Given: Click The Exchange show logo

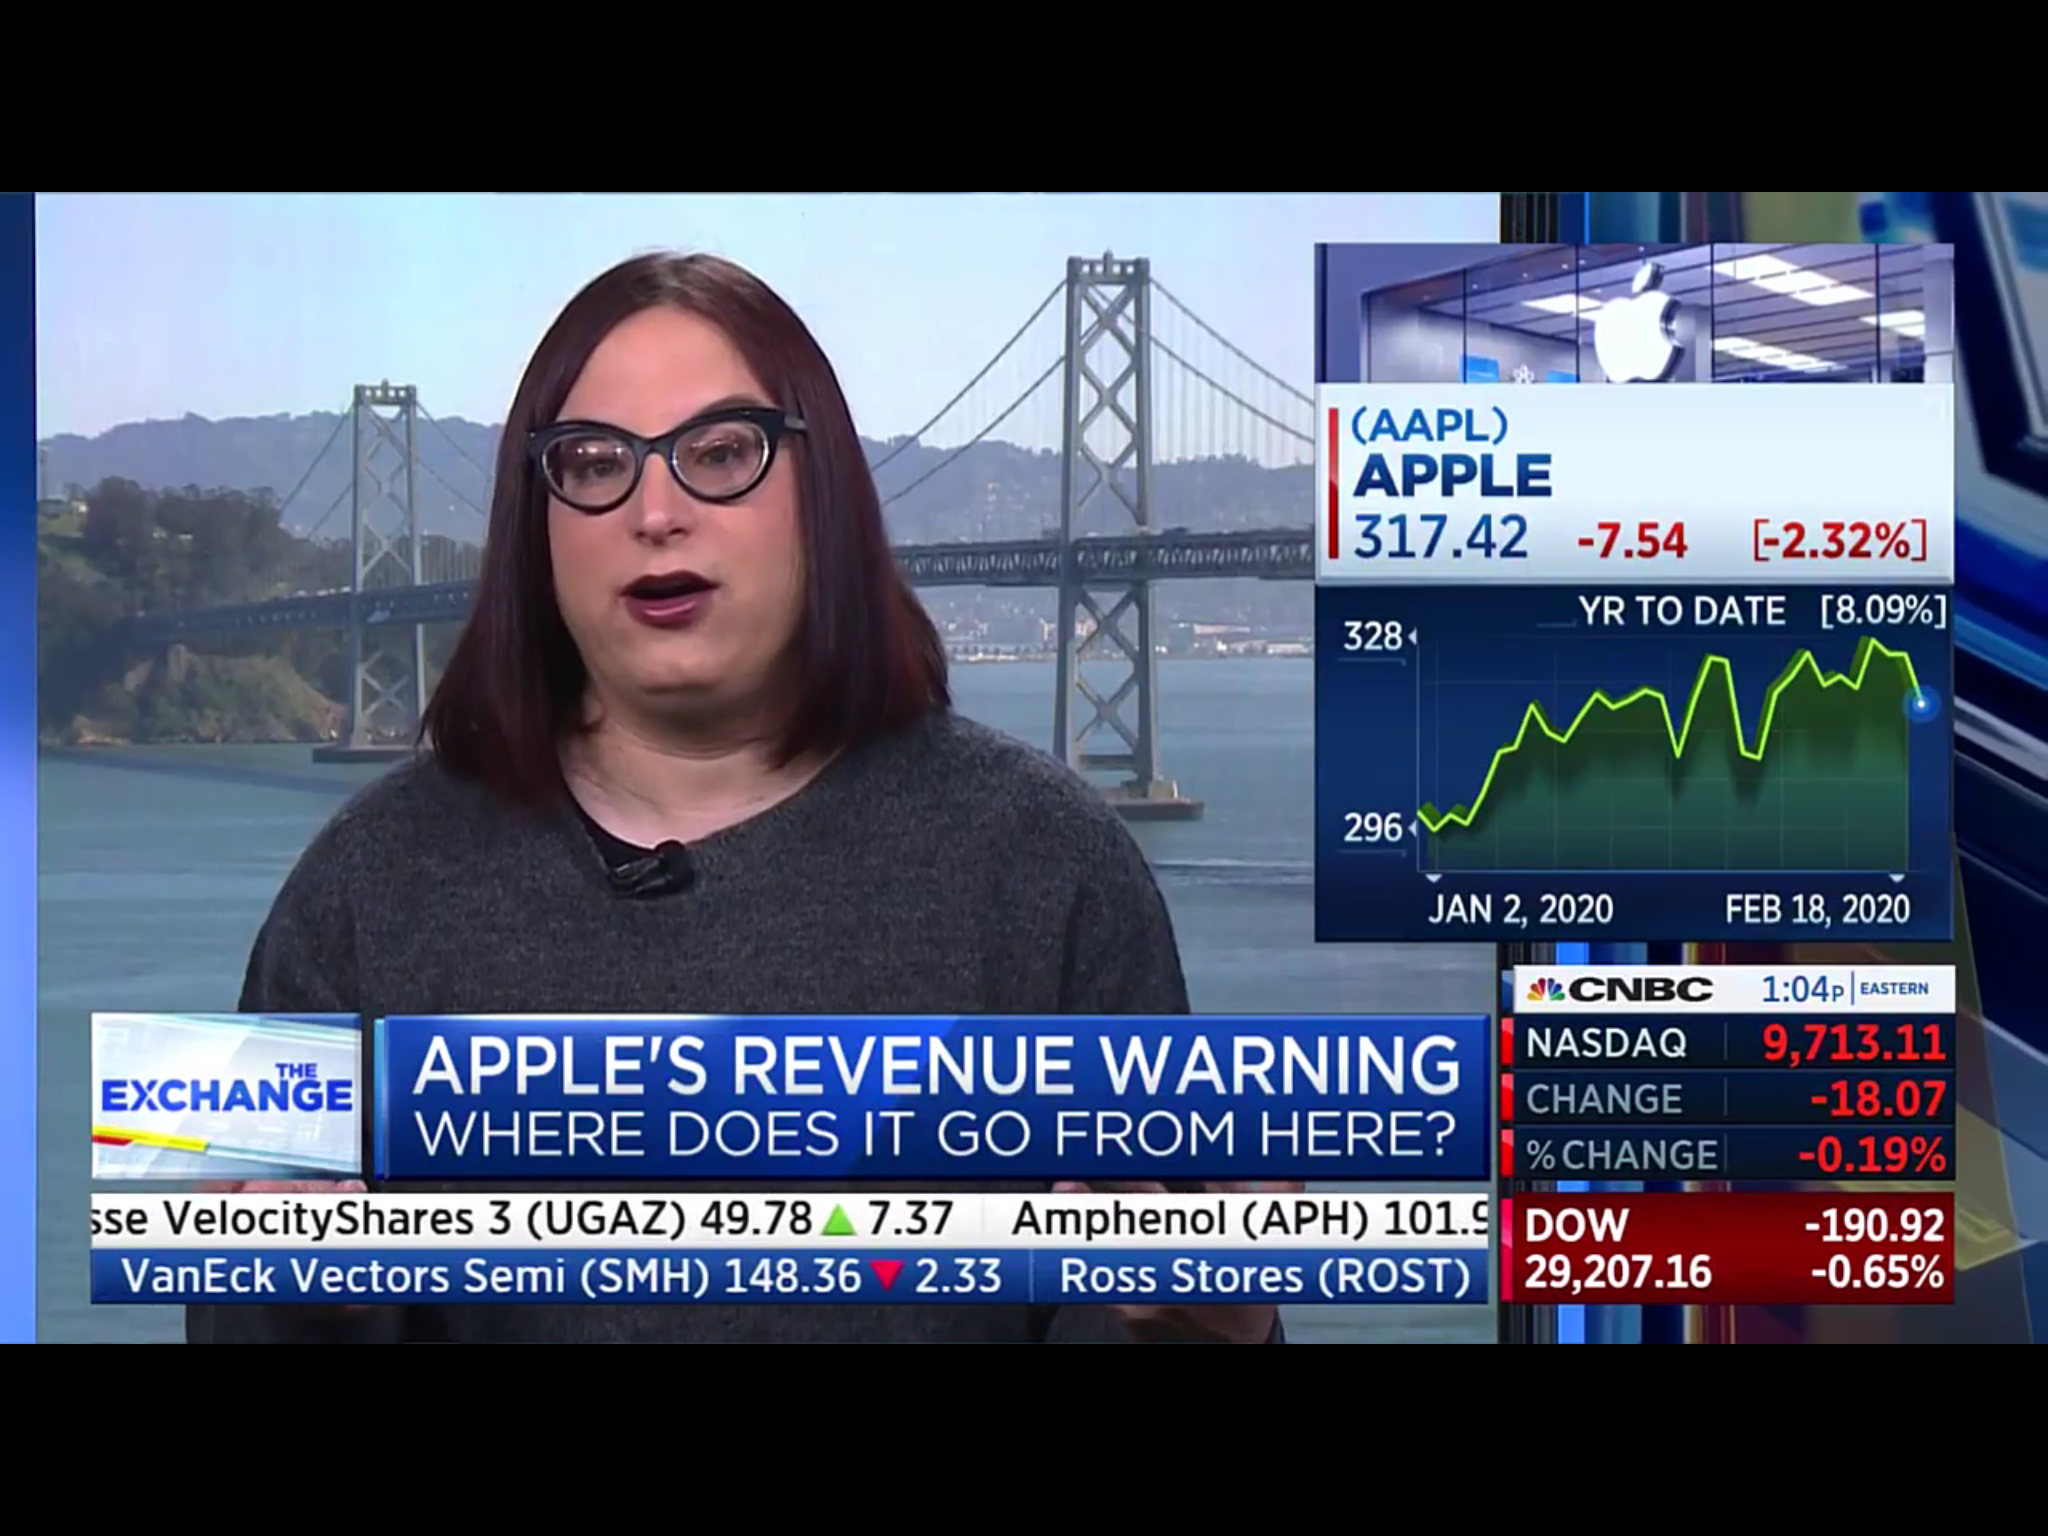Looking at the screenshot, I should click(x=227, y=1094).
